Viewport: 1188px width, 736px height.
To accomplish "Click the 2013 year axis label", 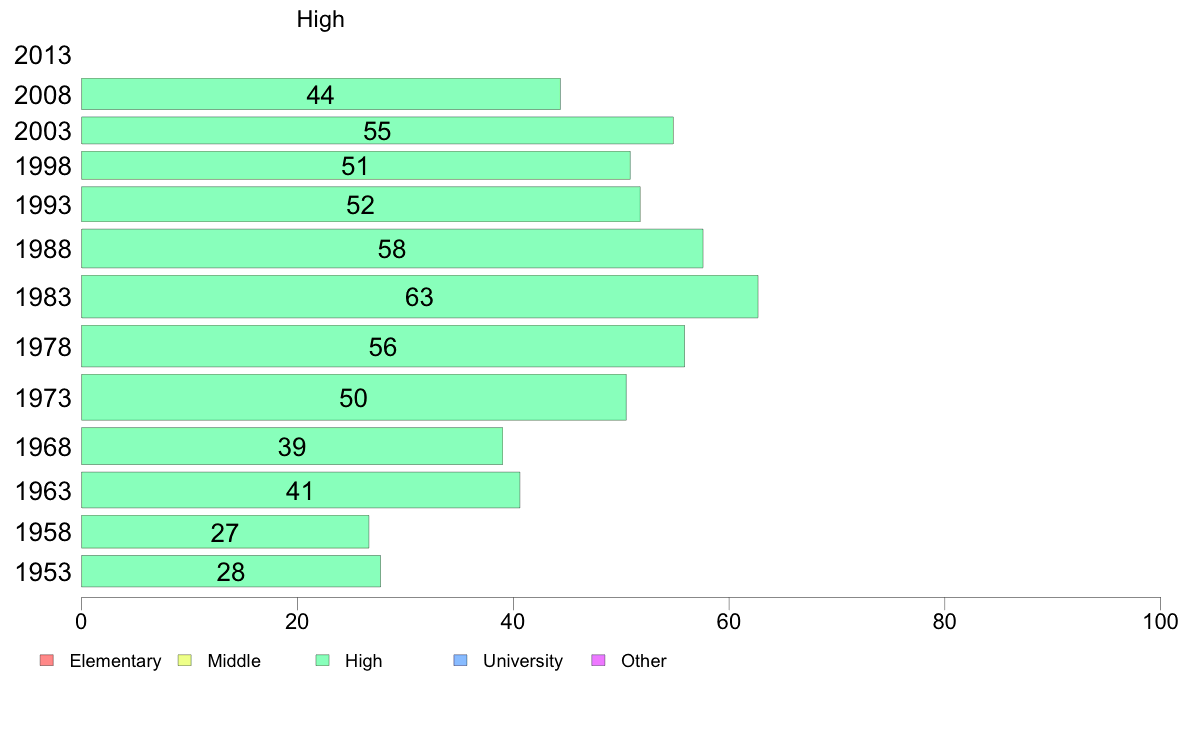I will [42, 55].
